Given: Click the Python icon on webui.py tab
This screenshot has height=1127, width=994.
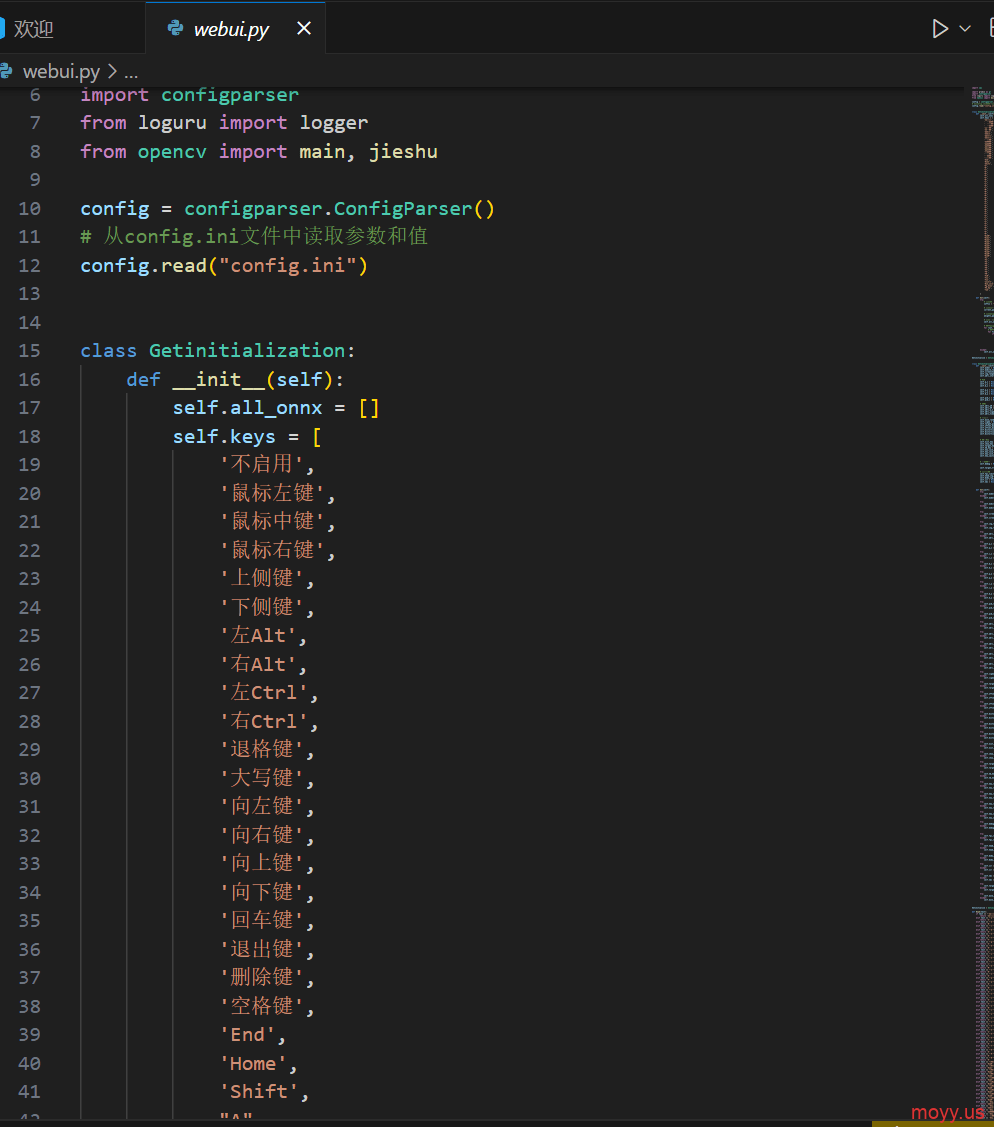Looking at the screenshot, I should click(175, 29).
